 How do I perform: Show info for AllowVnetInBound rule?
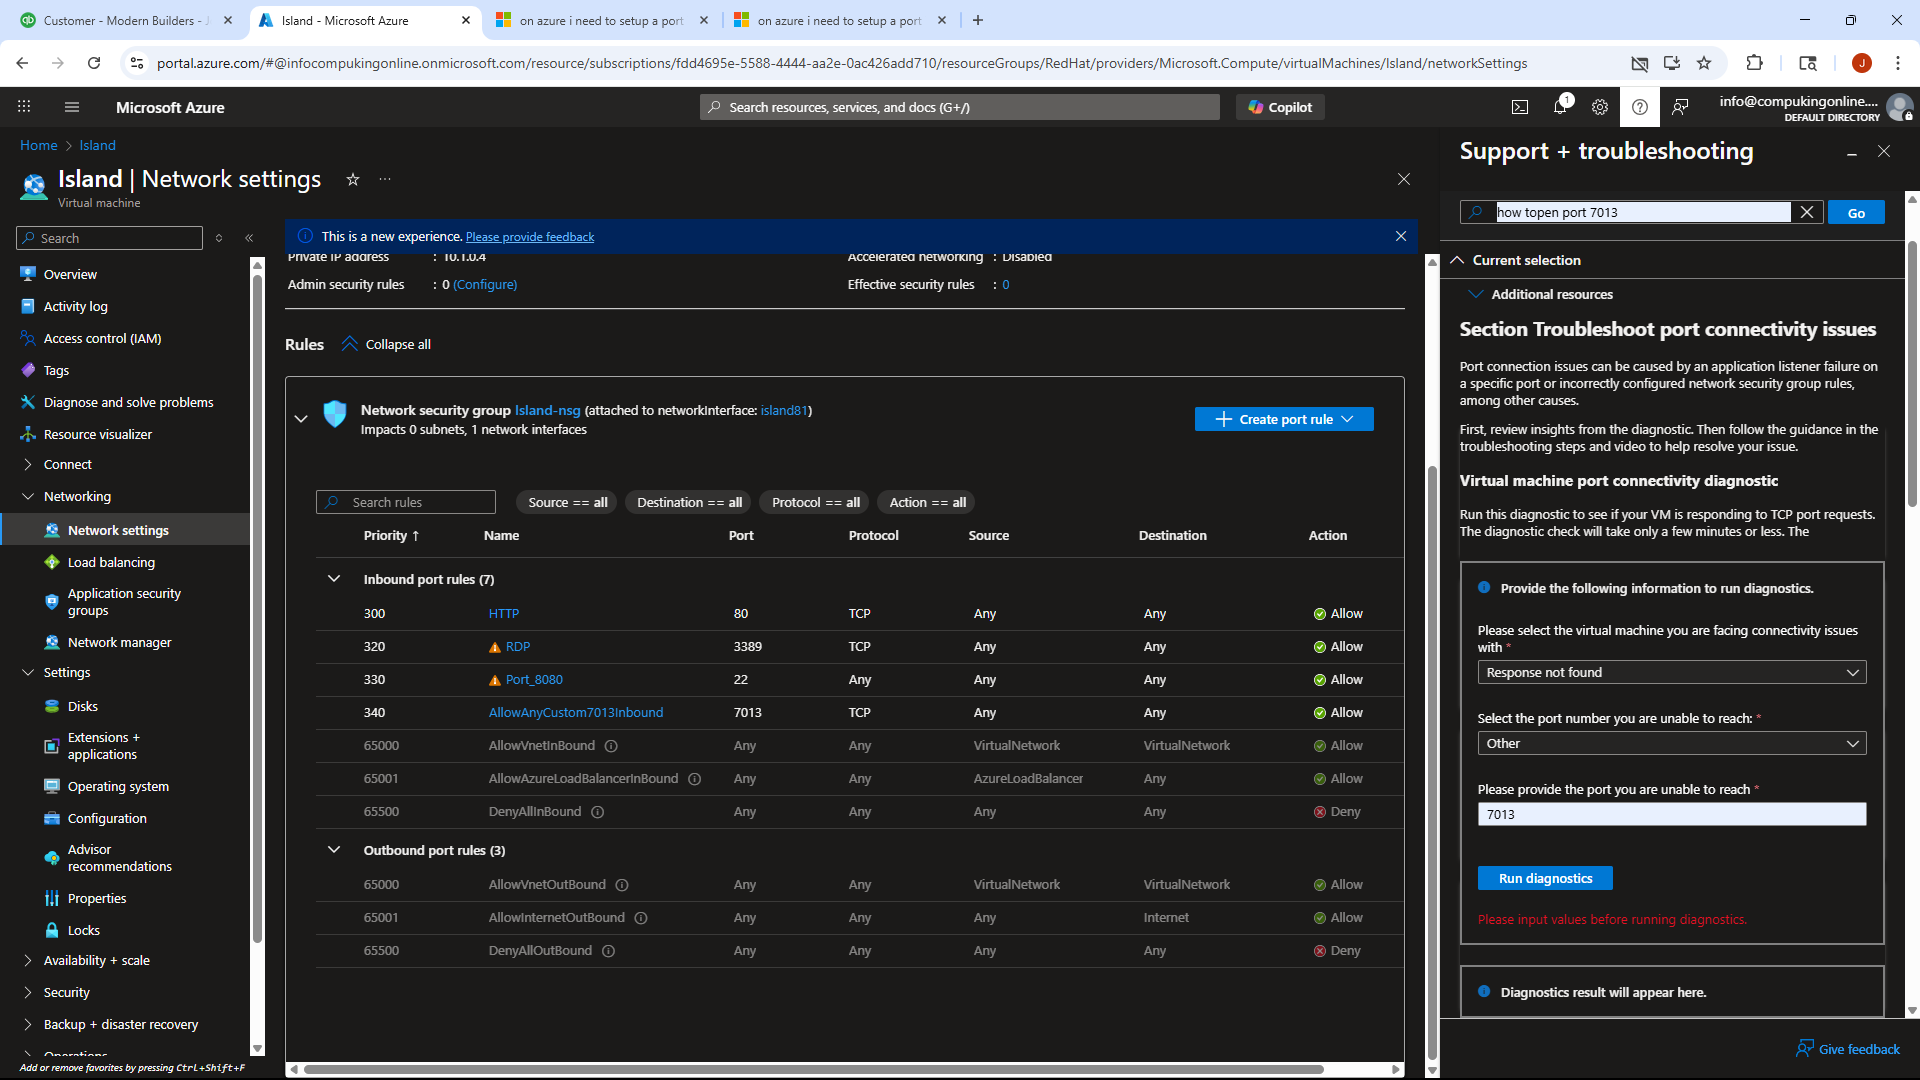coord(611,746)
